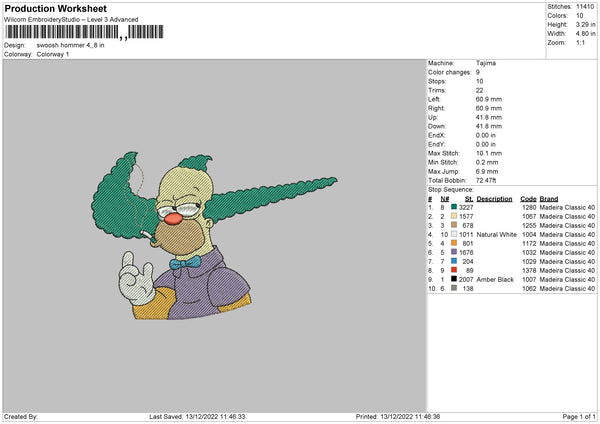Click the 'Stops:' label
This screenshot has width=600, height=424.
pyautogui.click(x=437, y=82)
